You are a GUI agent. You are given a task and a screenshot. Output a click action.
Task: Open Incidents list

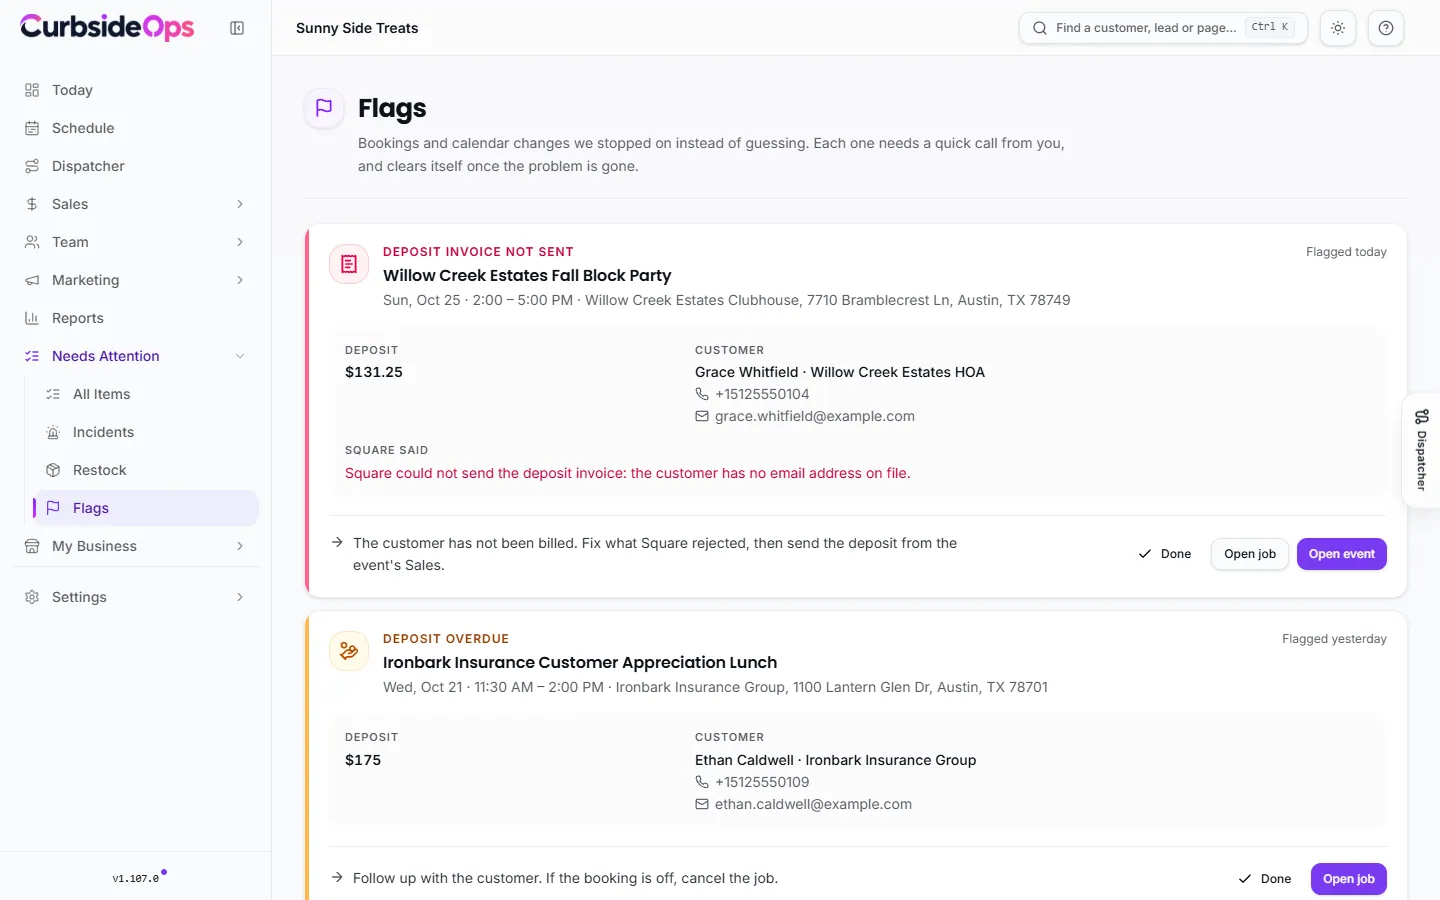point(146,432)
